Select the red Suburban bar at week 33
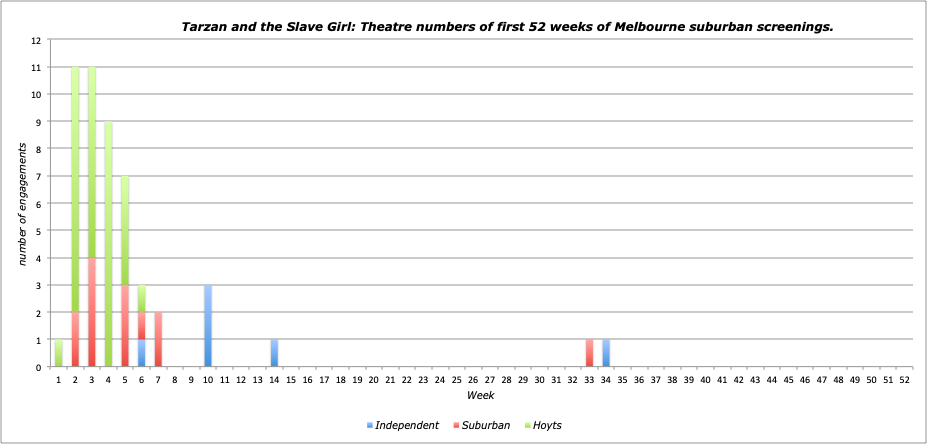 click(589, 353)
